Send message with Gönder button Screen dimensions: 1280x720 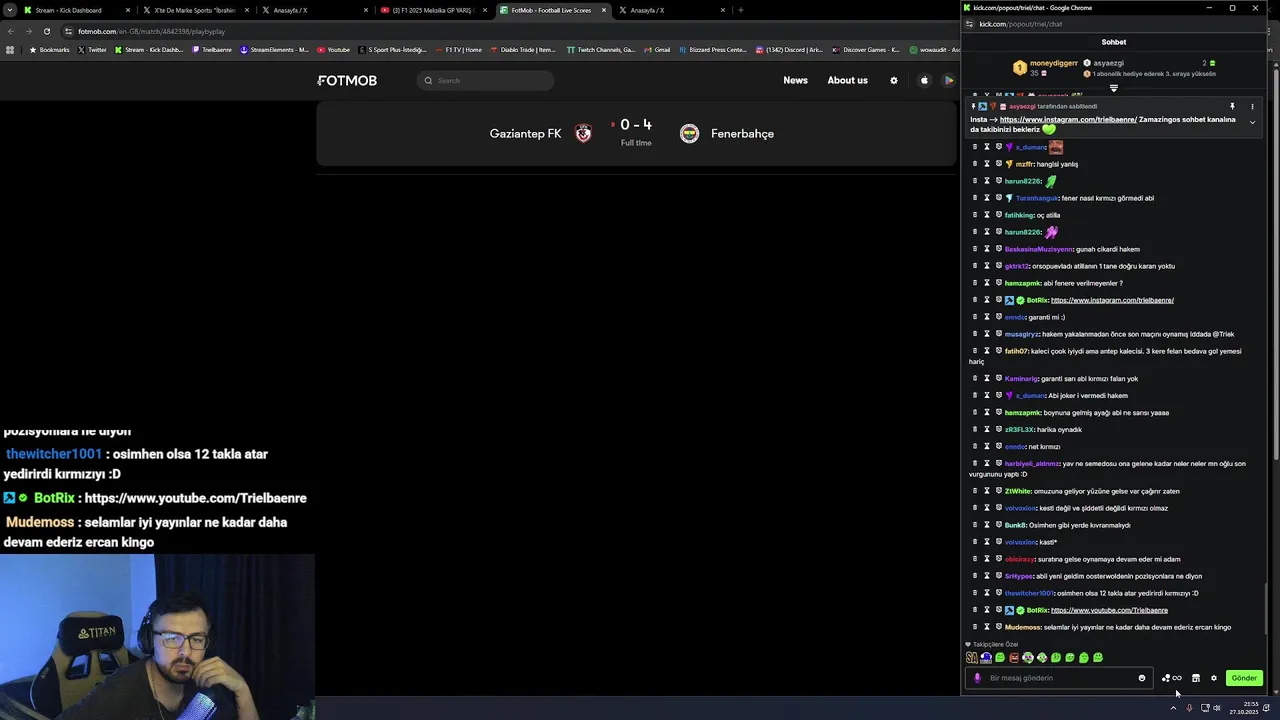1244,678
